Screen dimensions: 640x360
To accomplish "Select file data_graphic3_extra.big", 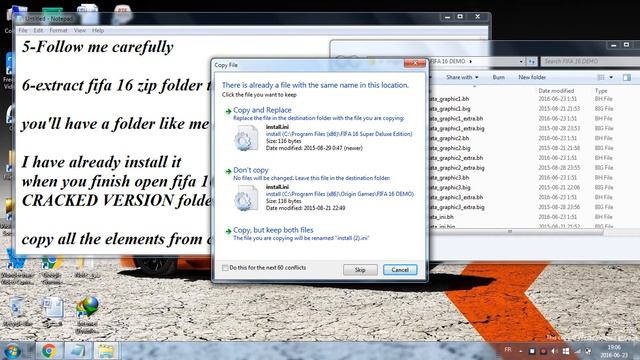I will (x=457, y=207).
